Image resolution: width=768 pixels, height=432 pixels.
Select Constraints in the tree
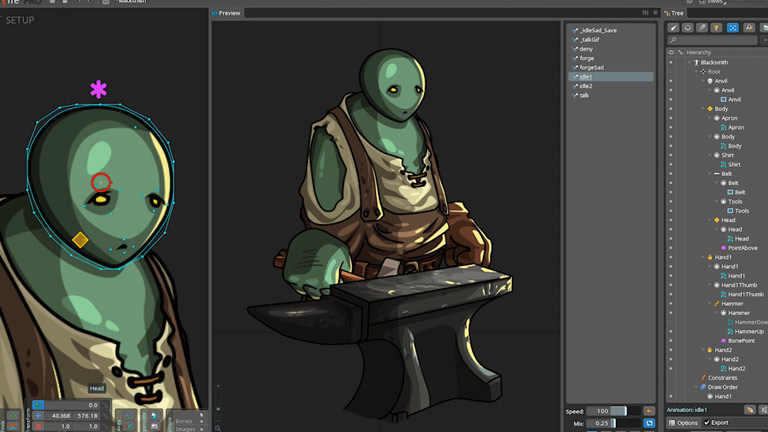pyautogui.click(x=722, y=378)
